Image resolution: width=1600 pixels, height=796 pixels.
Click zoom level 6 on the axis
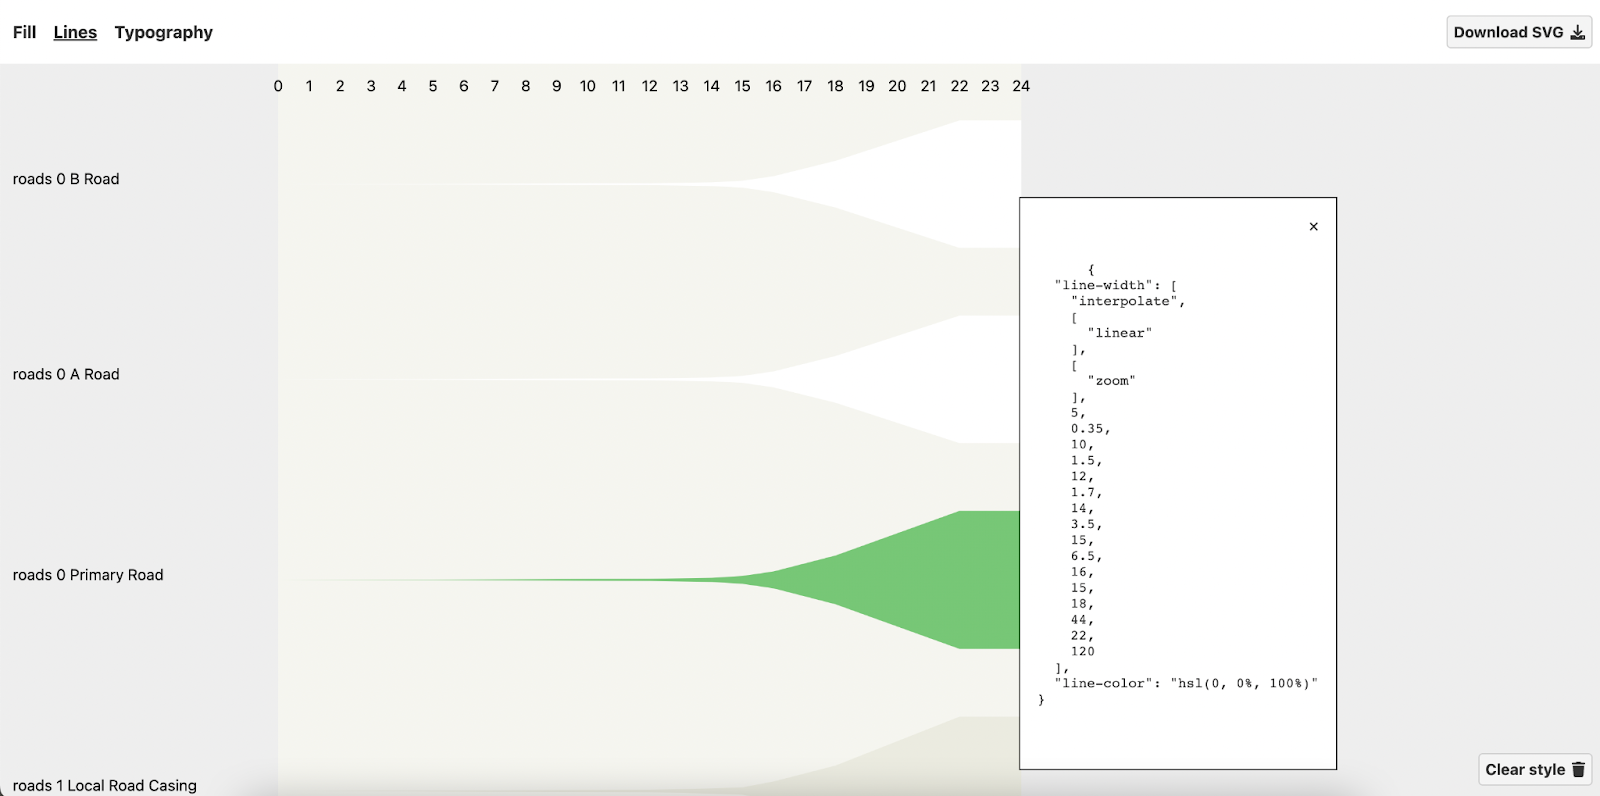464,86
